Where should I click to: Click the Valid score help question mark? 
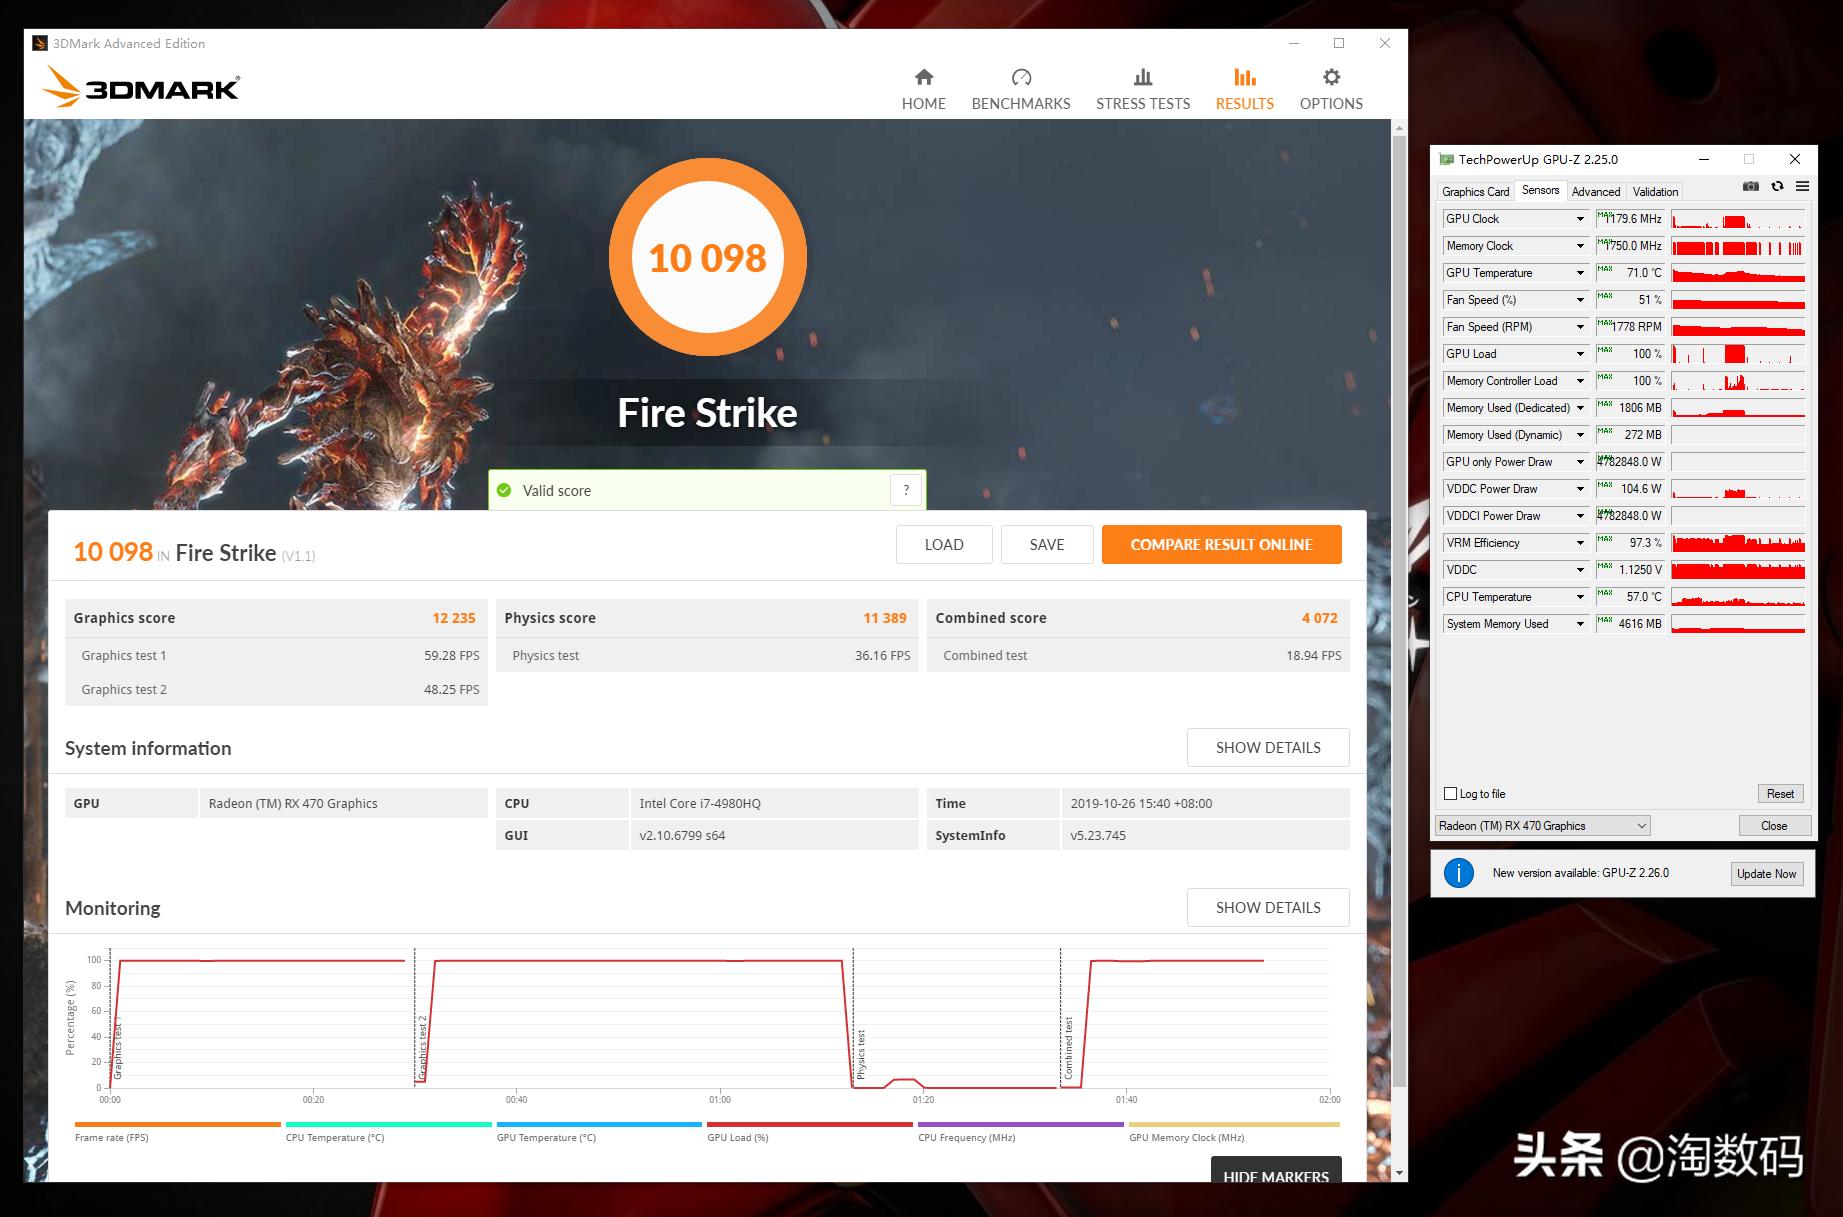pyautogui.click(x=906, y=490)
